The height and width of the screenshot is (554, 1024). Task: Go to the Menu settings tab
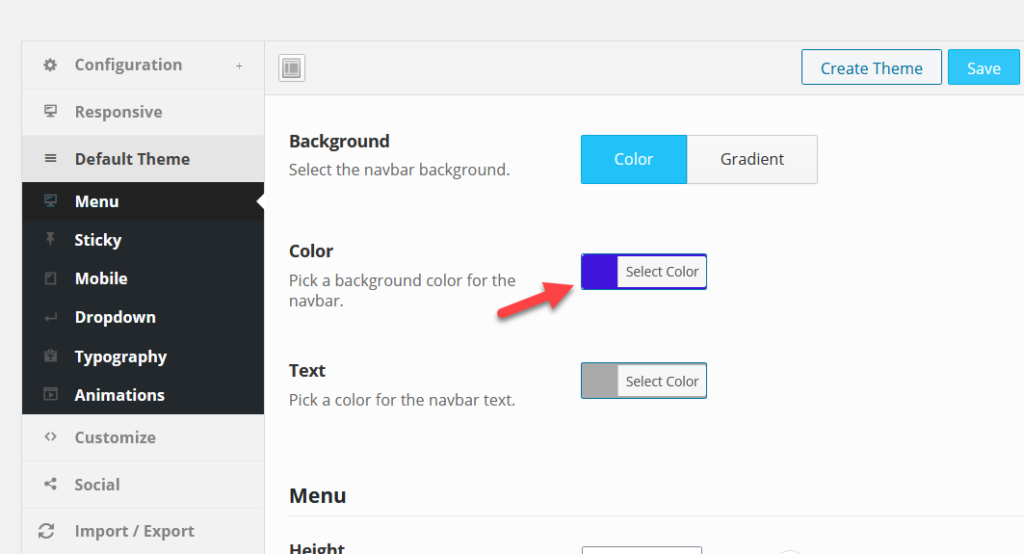click(143, 201)
